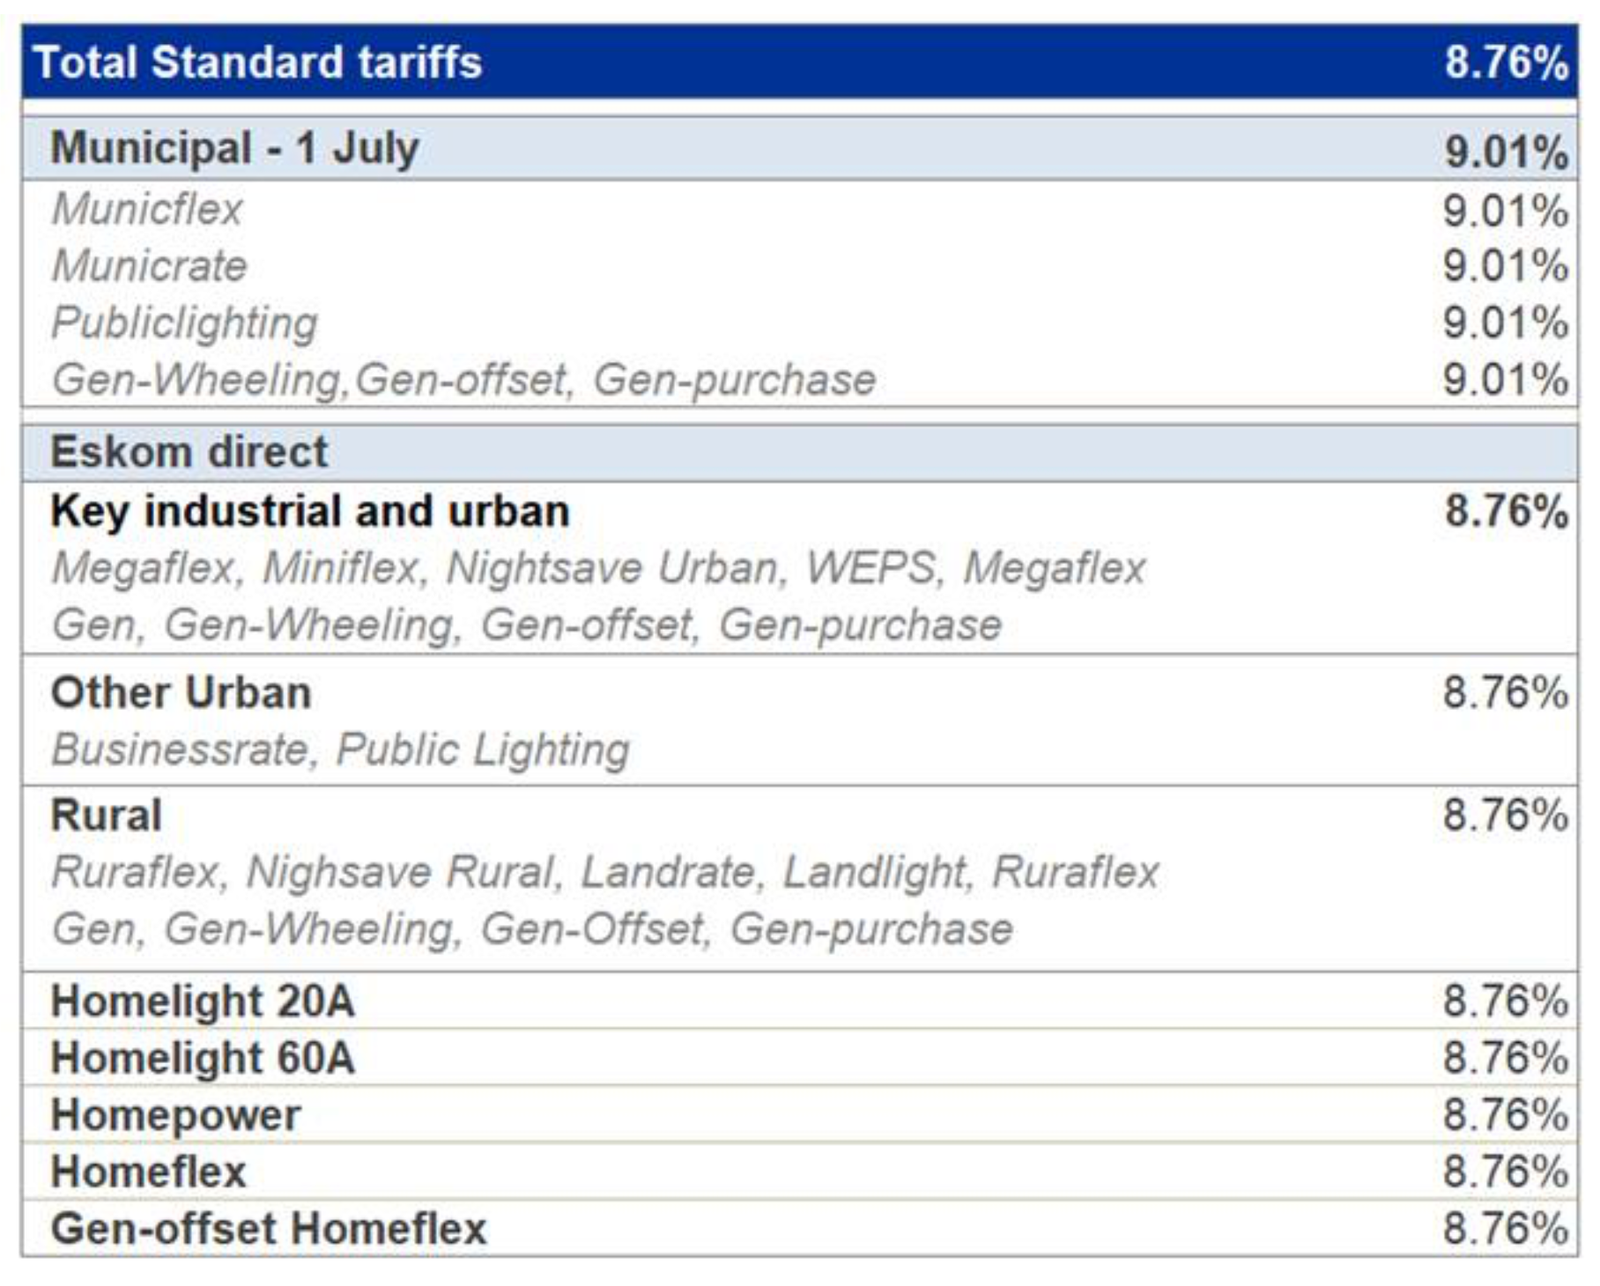Click the Megaflex, Miniflex, Nightsave Urban text line
This screenshot has width=1600, height=1286.
point(599,568)
